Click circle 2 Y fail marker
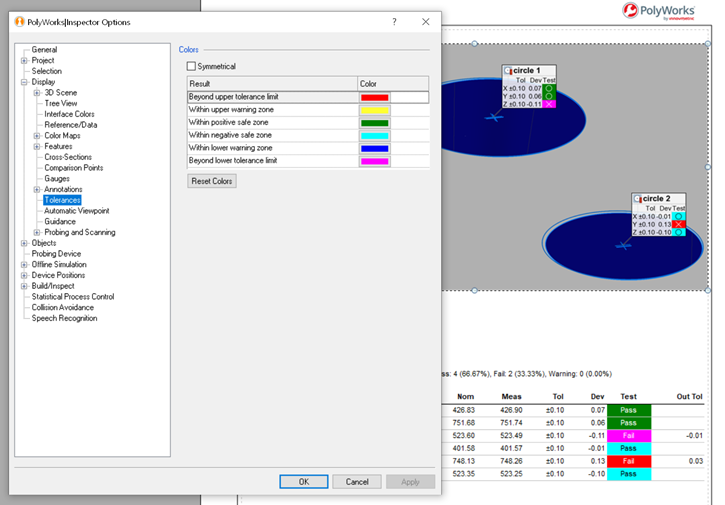This screenshot has width=725, height=505. coord(678,224)
